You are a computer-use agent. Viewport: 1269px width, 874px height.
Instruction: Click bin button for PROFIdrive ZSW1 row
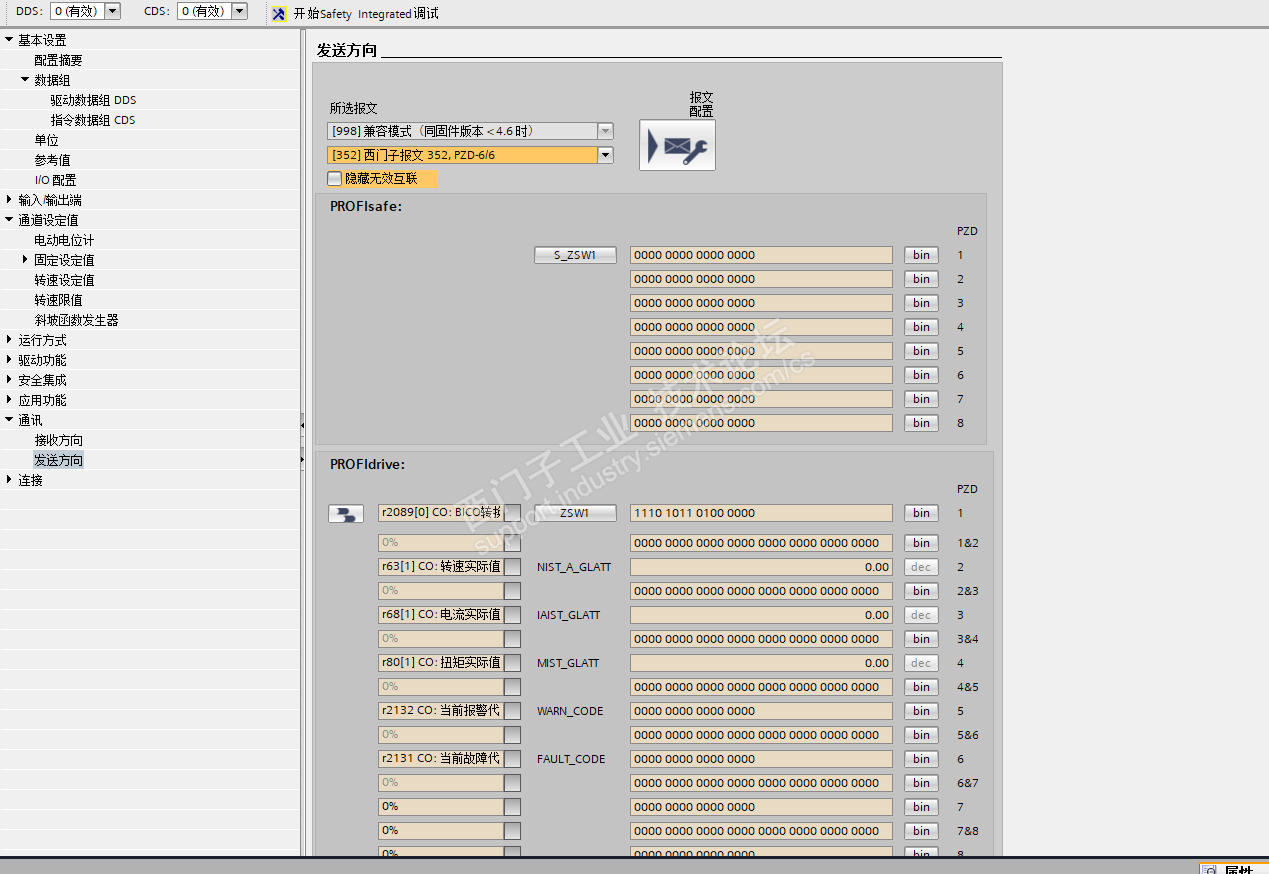921,513
